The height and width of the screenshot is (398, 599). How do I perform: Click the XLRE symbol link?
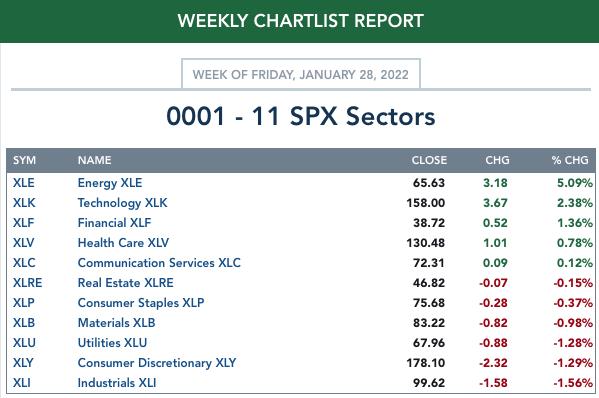point(28,283)
